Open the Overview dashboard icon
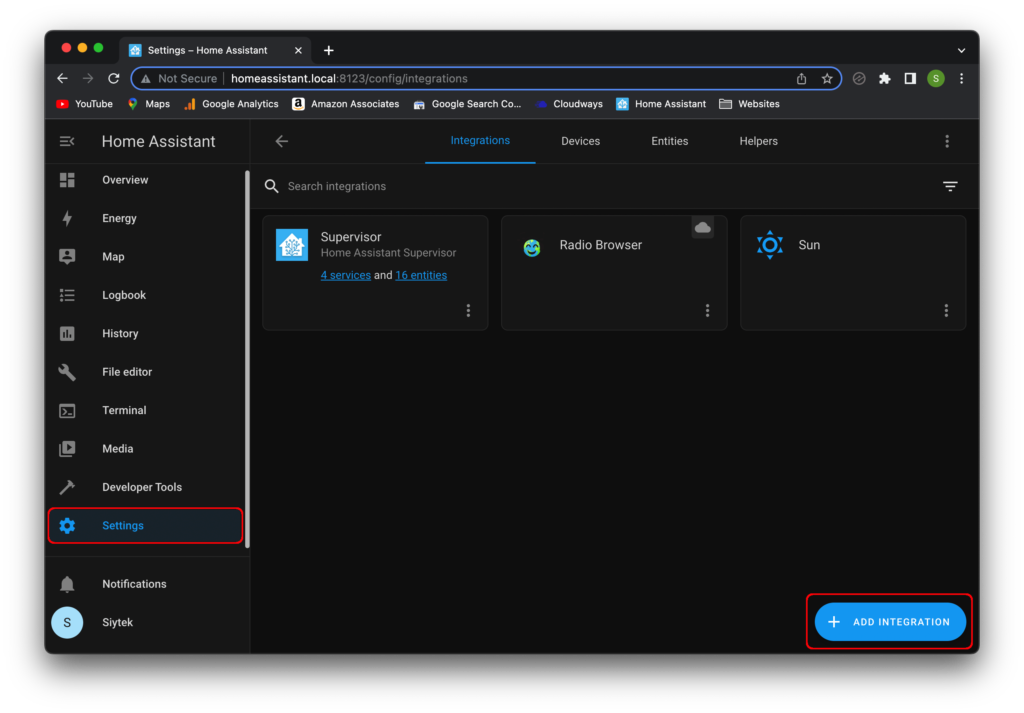 pos(67,180)
